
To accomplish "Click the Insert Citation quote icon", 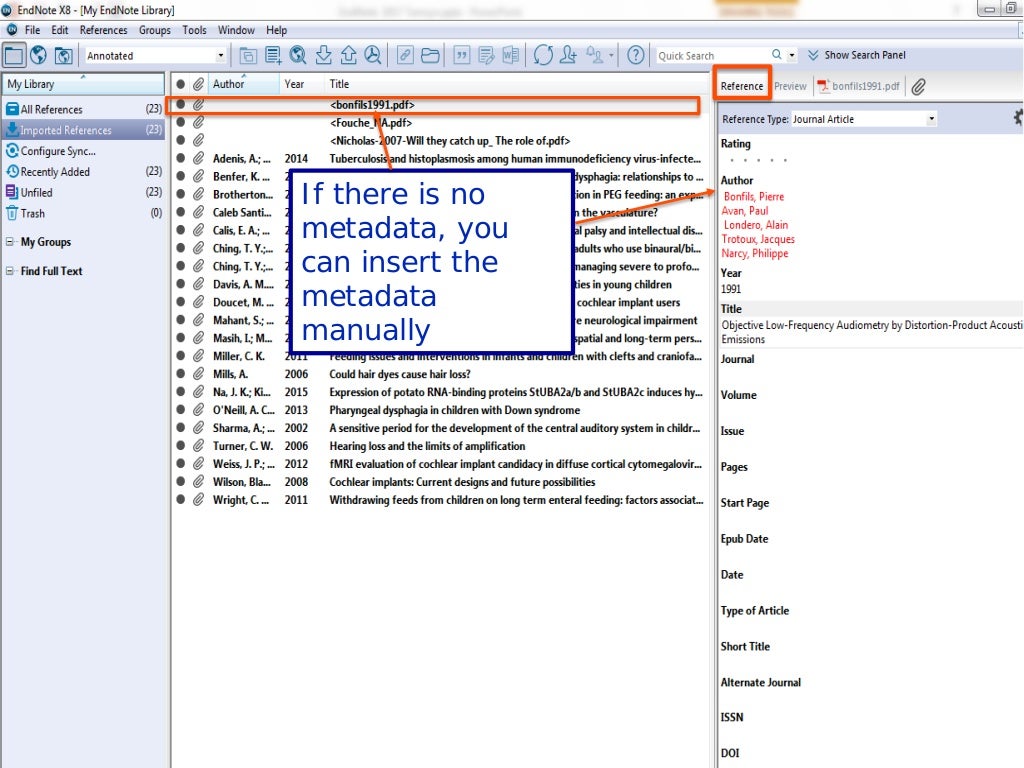I will pos(462,55).
